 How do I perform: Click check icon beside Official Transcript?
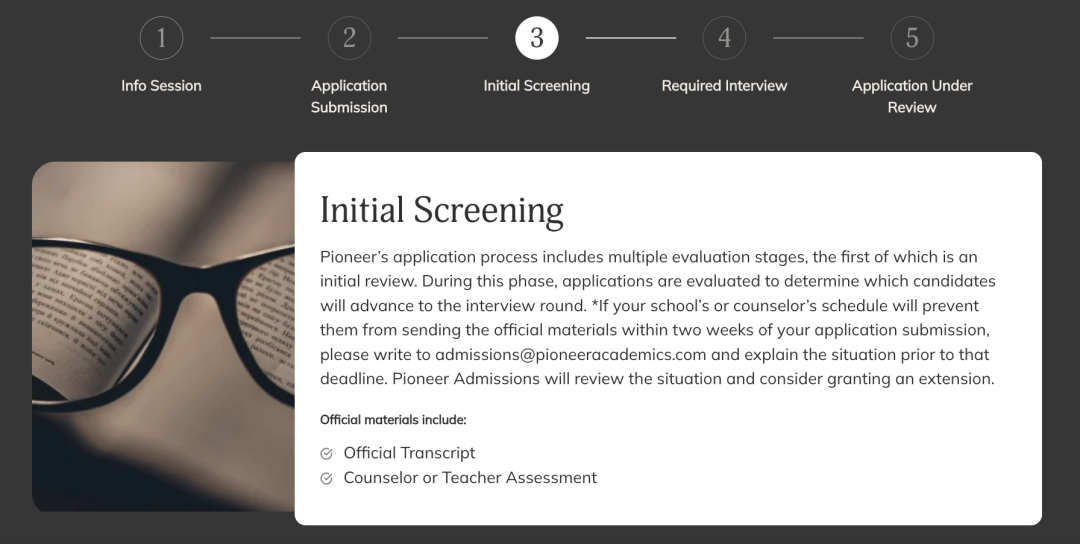(x=326, y=454)
